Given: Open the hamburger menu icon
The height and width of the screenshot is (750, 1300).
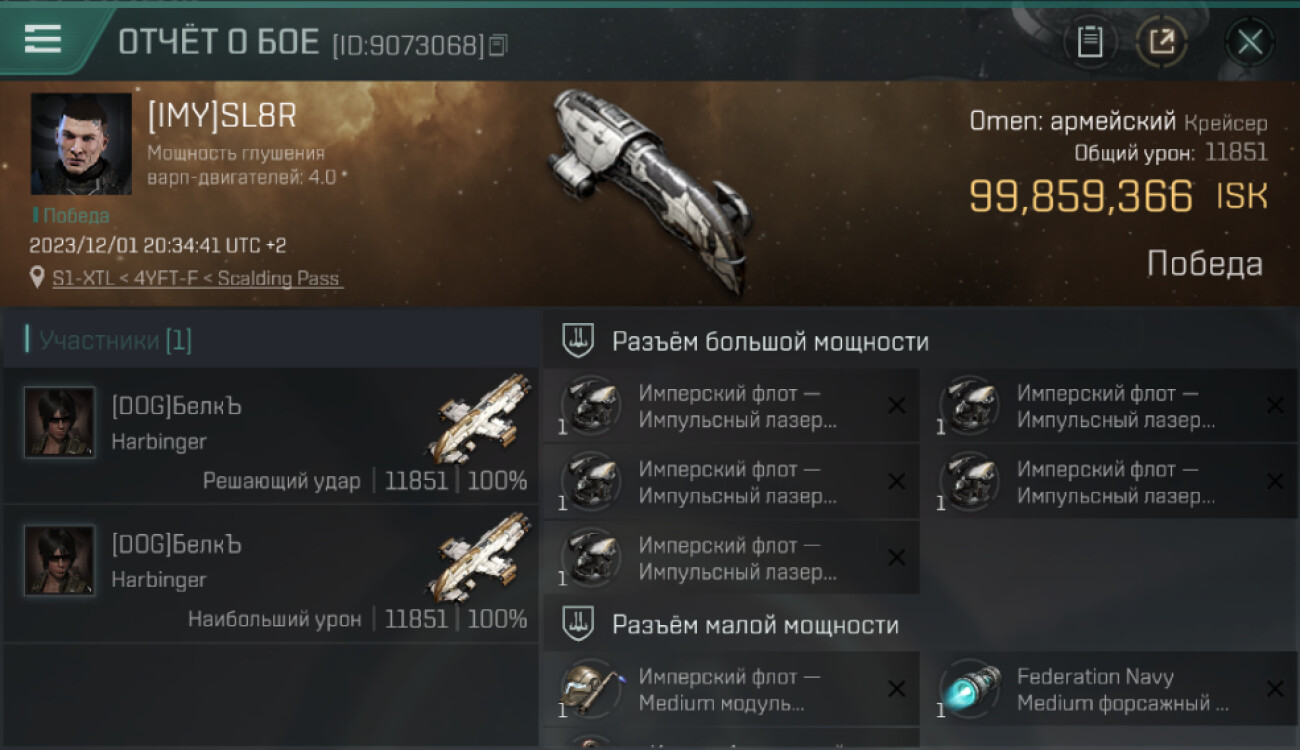Looking at the screenshot, I should pos(42,39).
